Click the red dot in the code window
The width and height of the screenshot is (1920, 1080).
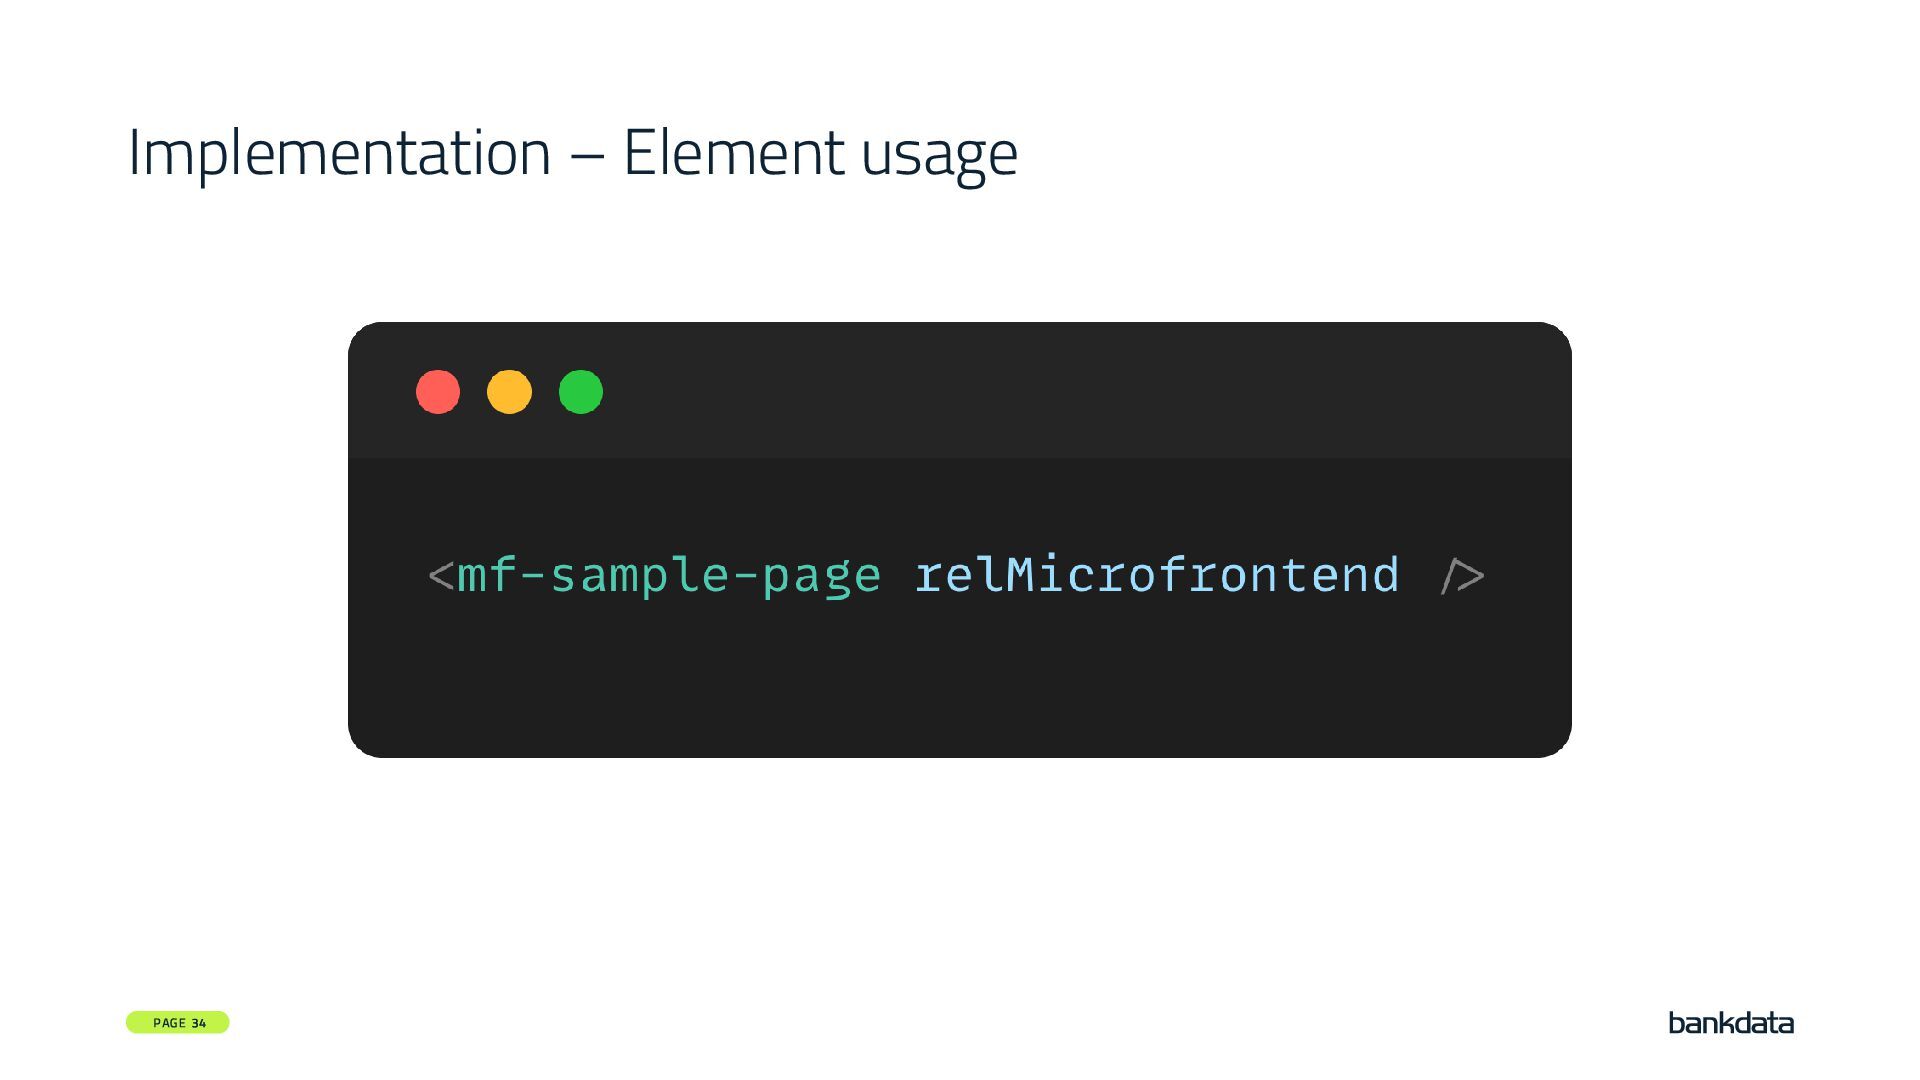(438, 392)
